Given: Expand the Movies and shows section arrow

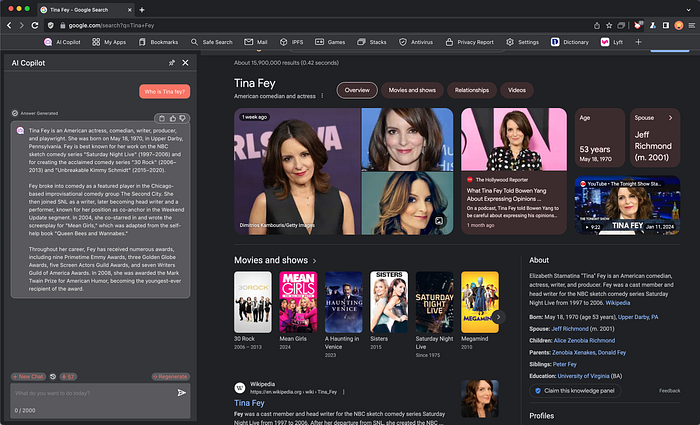Looking at the screenshot, I should click(x=314, y=261).
